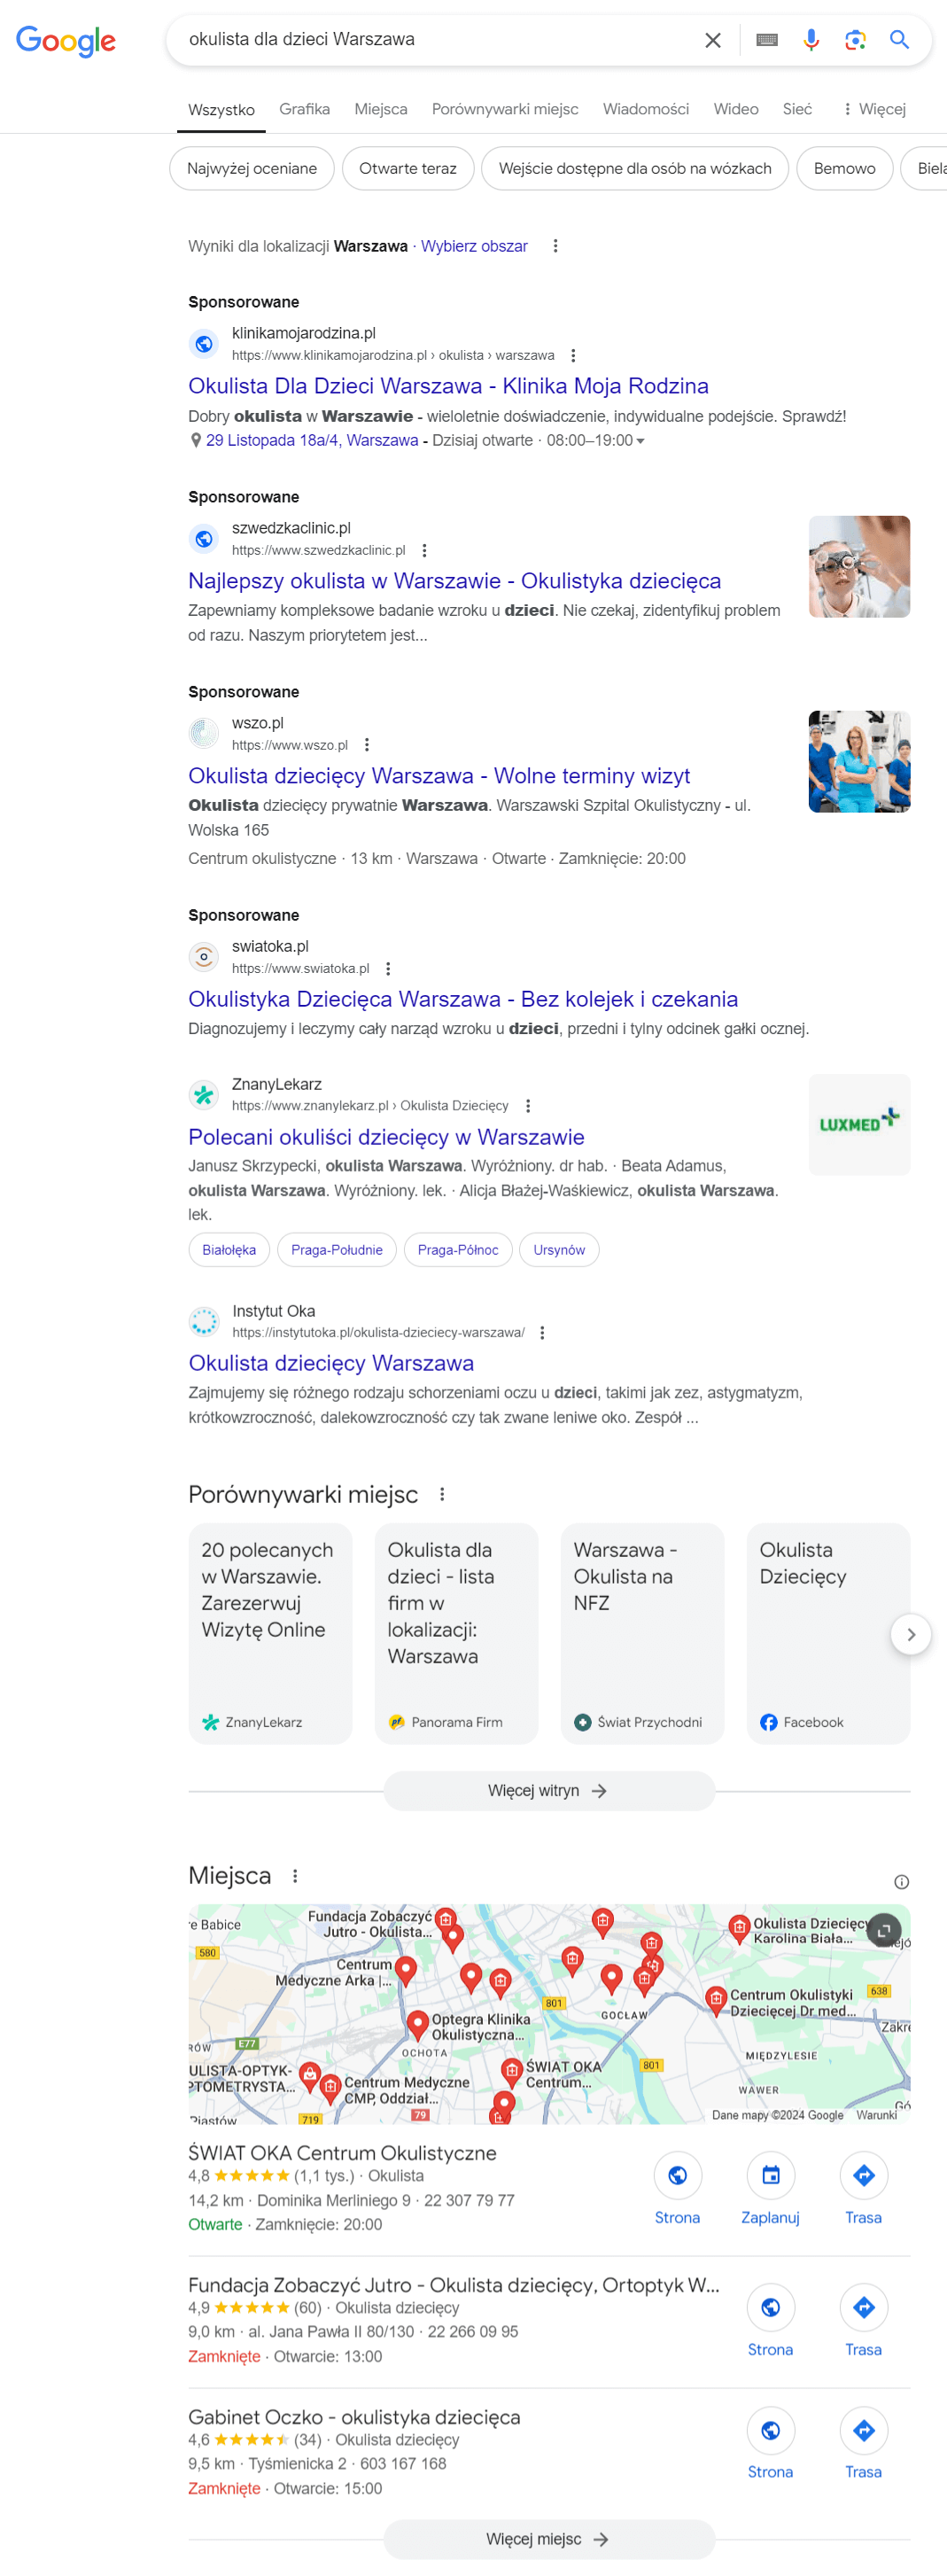The width and height of the screenshot is (947, 2576).
Task: Enable the wheelchair-accessible entrance filter
Action: tap(634, 168)
